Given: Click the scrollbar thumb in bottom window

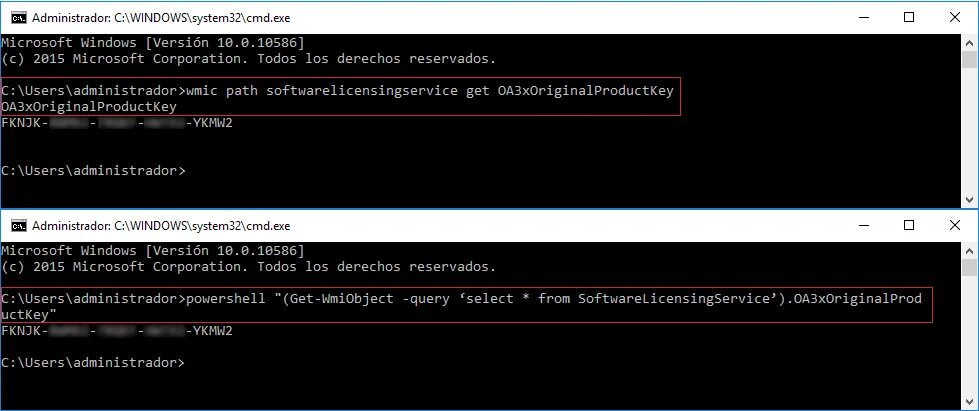Looking at the screenshot, I should click(969, 267).
